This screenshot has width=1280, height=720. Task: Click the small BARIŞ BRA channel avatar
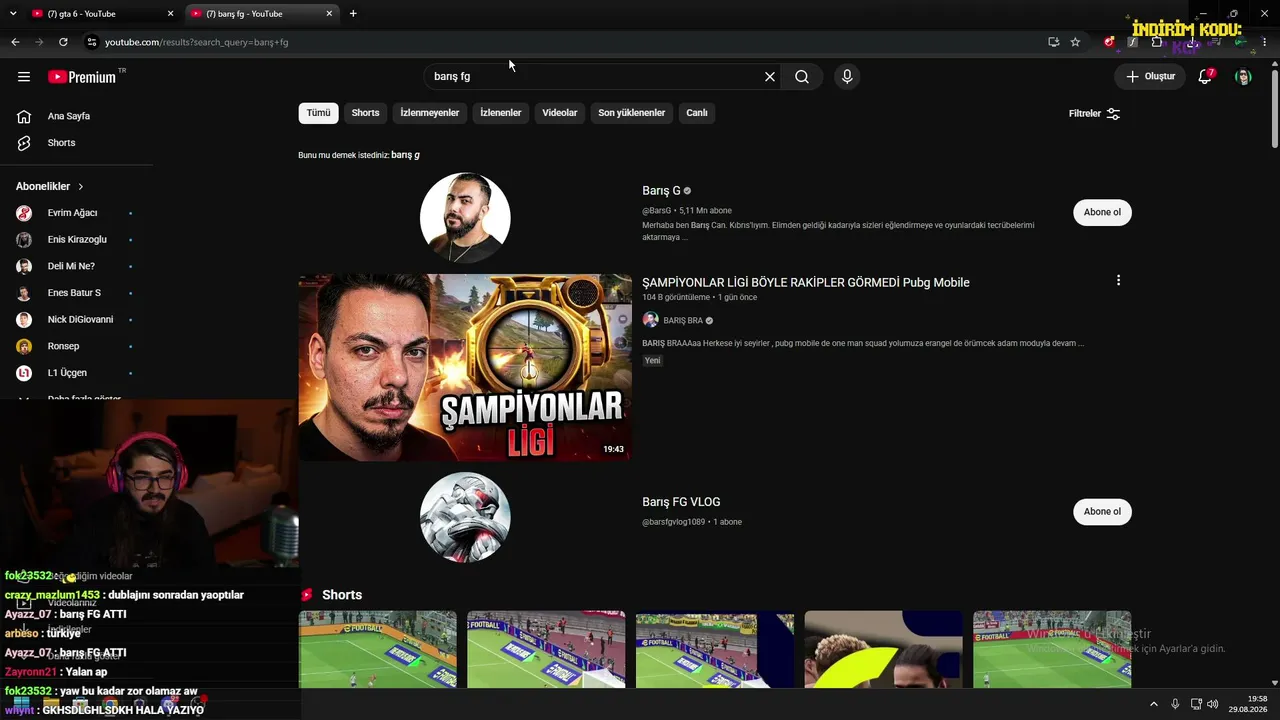(x=650, y=320)
